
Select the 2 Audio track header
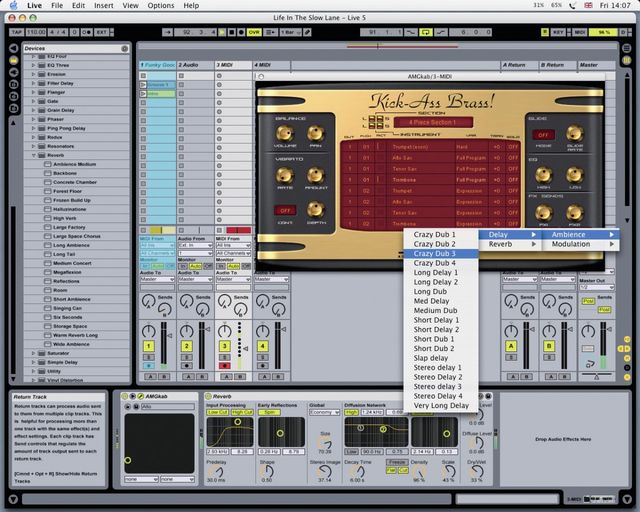(x=196, y=65)
